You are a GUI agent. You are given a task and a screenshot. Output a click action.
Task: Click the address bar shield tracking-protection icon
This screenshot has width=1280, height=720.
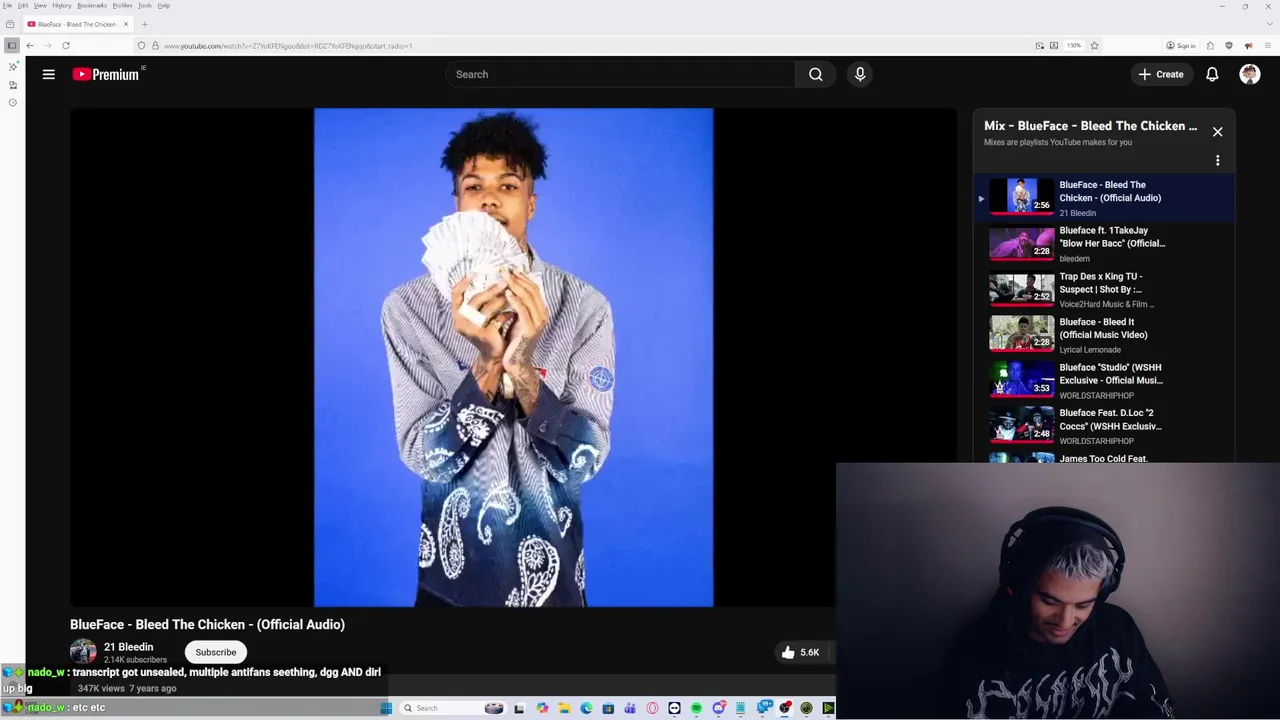(141, 45)
